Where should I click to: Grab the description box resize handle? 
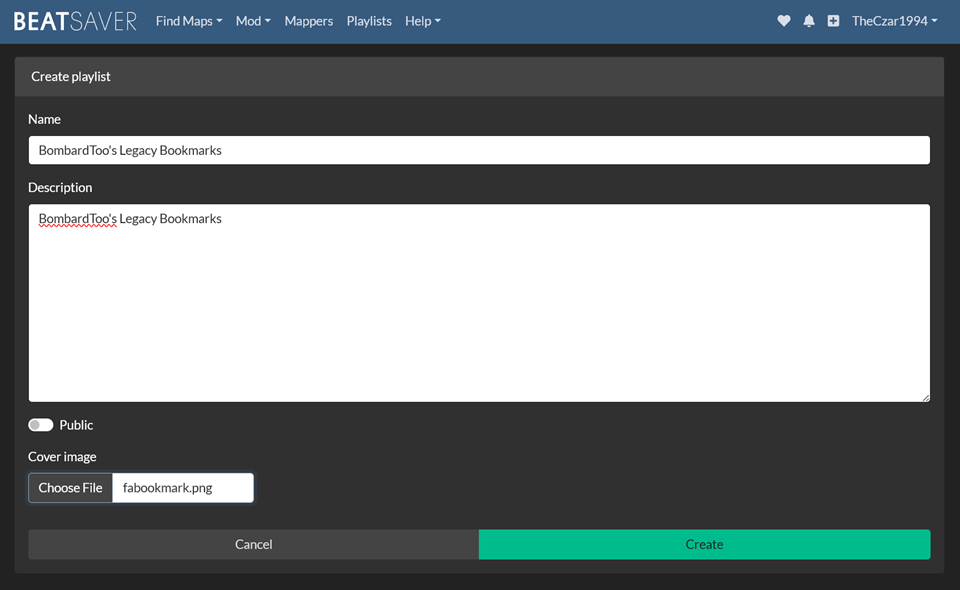coord(925,397)
